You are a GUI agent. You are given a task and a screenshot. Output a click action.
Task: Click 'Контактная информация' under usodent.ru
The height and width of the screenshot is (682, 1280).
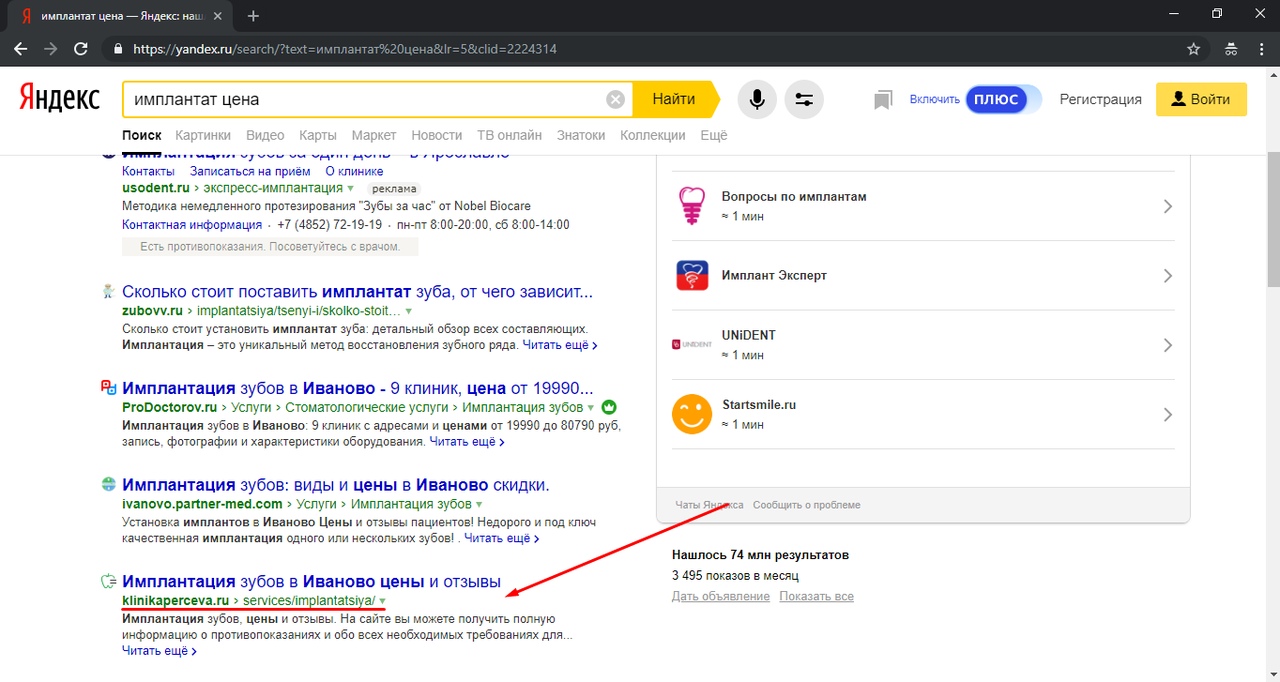(x=192, y=225)
